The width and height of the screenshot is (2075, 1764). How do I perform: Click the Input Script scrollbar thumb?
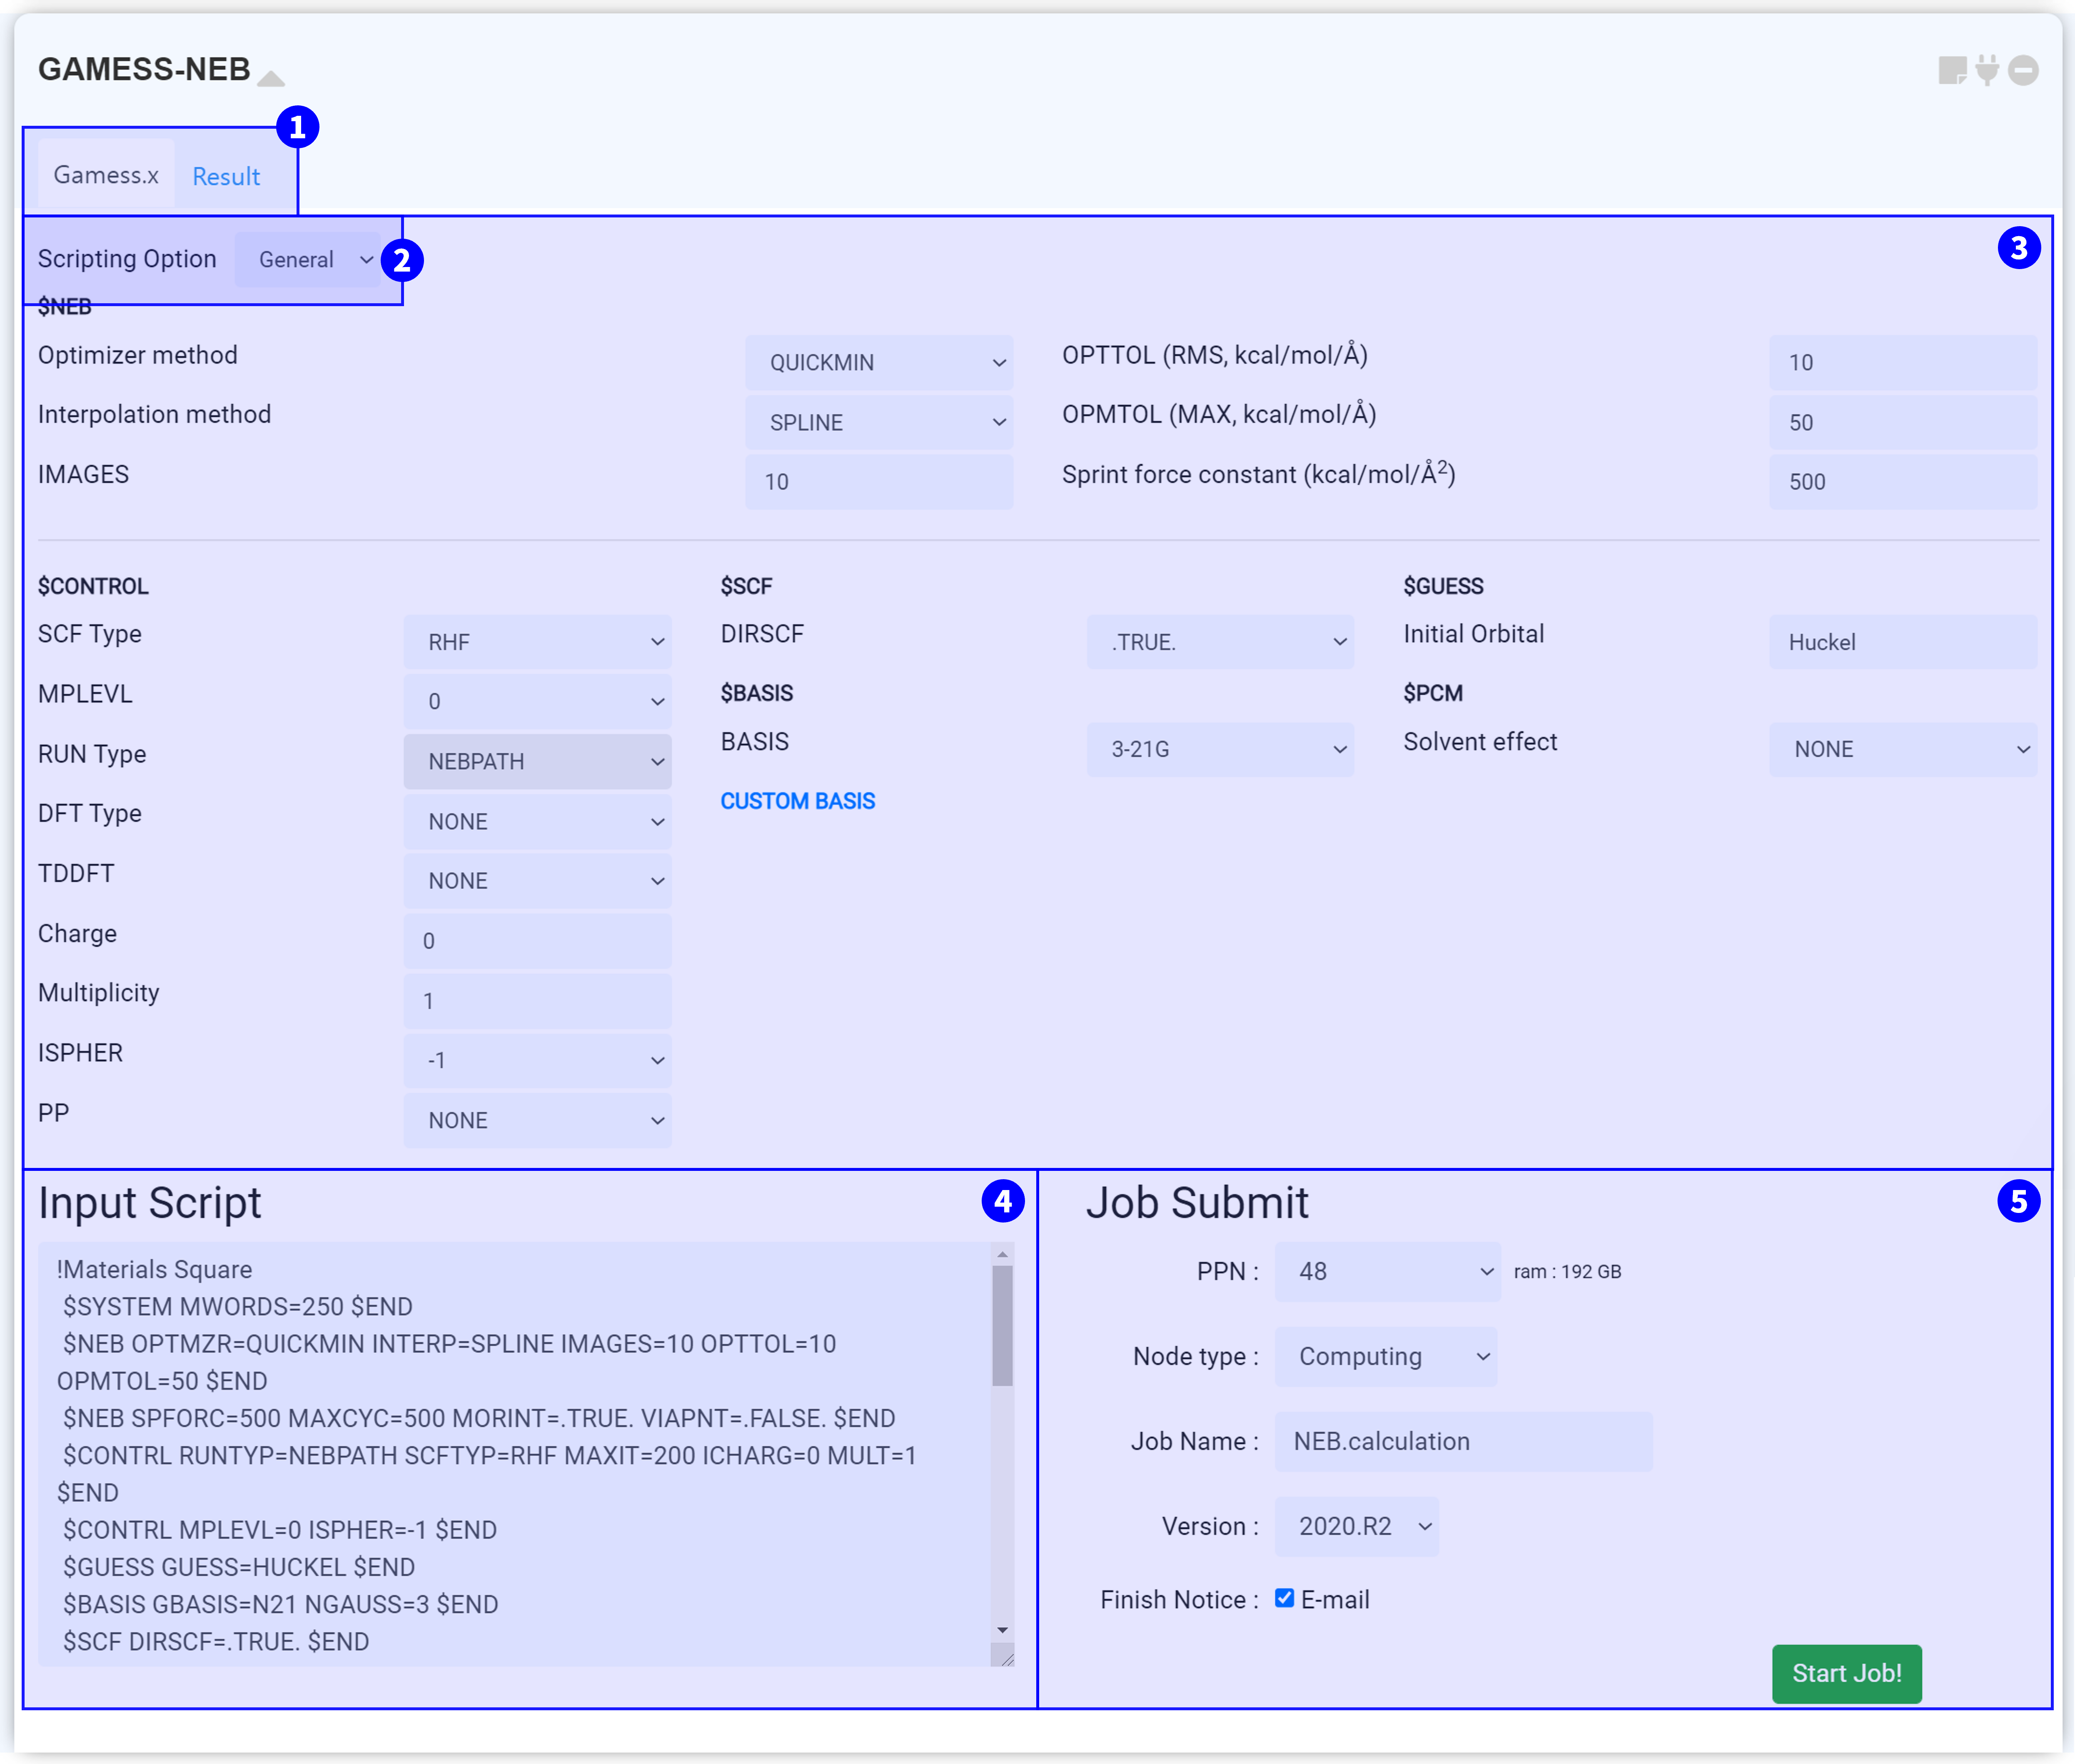[1002, 1325]
